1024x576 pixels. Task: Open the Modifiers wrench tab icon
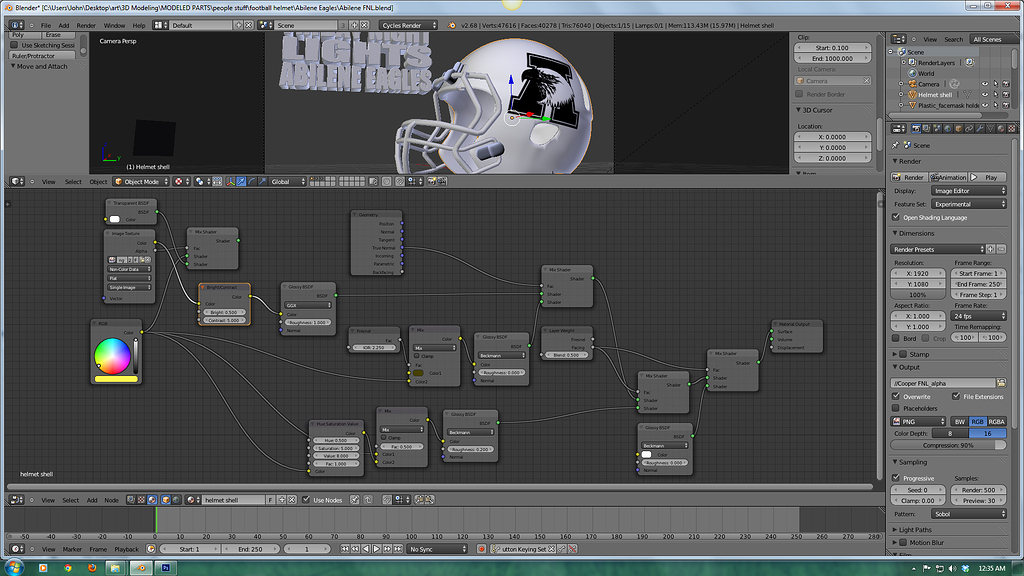pos(980,129)
